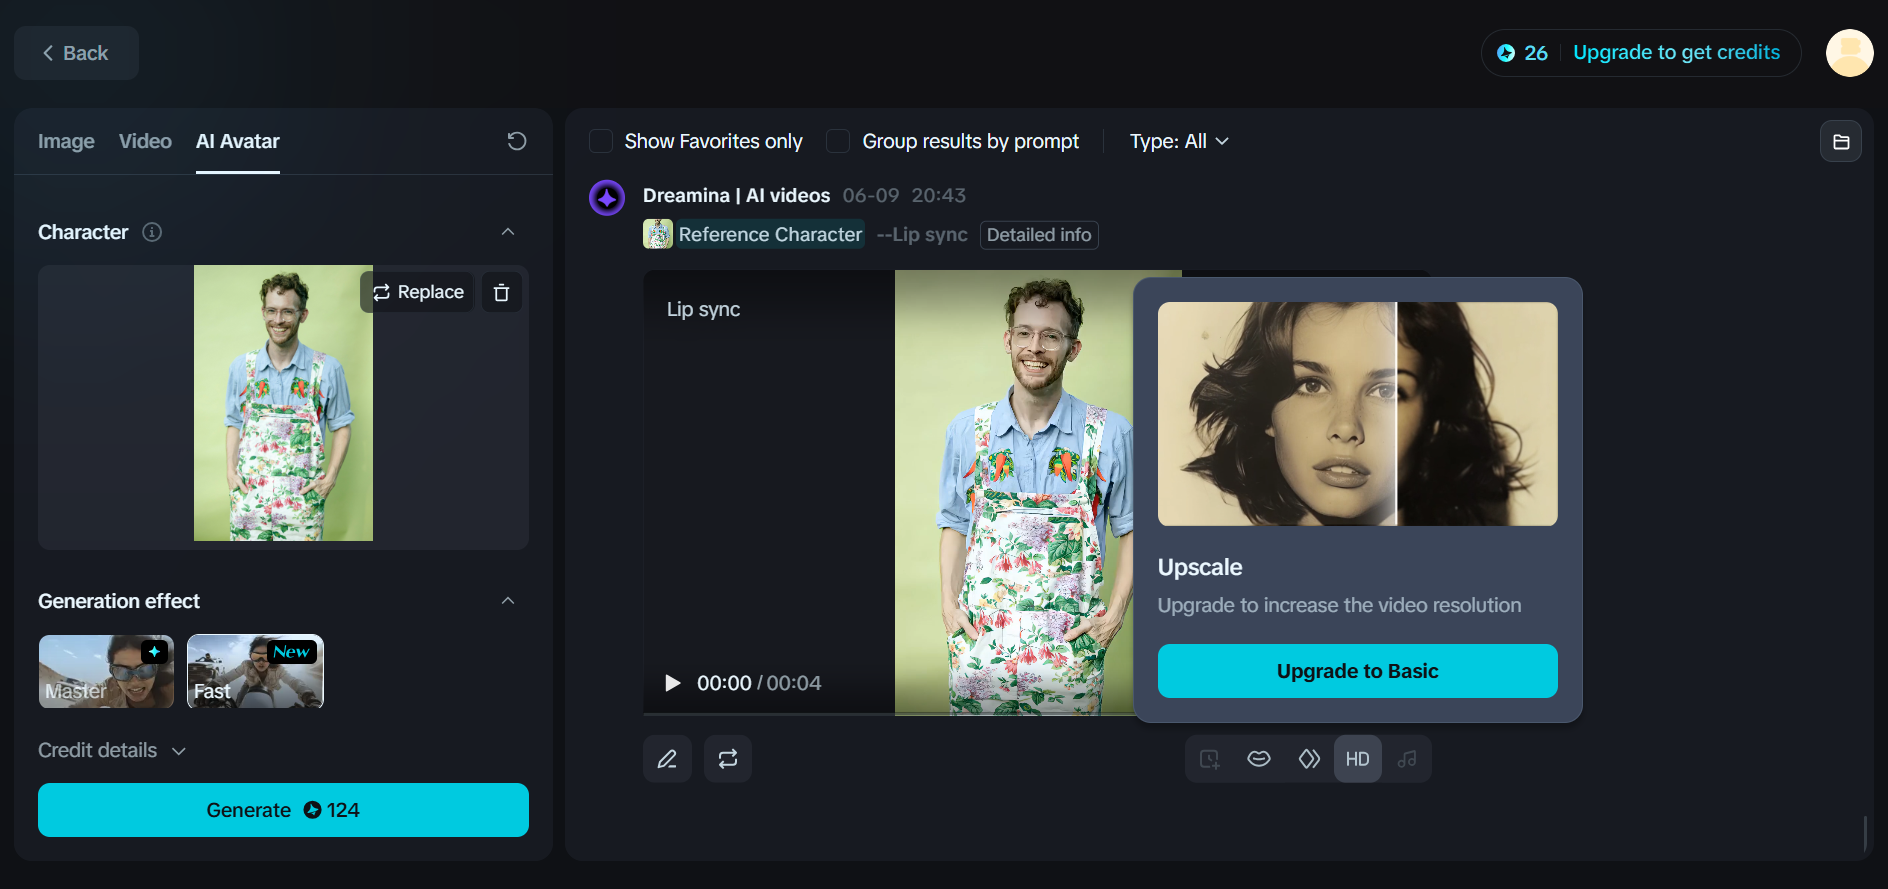Play the lip sync video

pos(673,683)
